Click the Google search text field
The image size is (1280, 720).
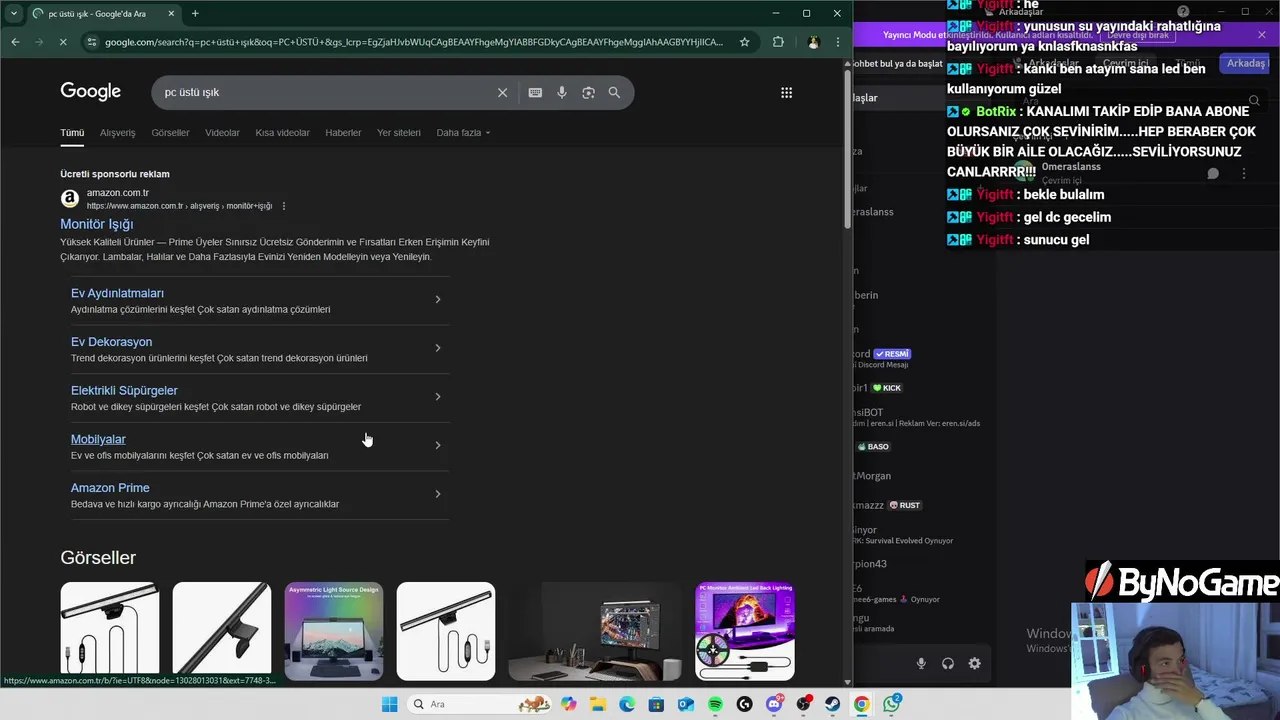tap(325, 92)
